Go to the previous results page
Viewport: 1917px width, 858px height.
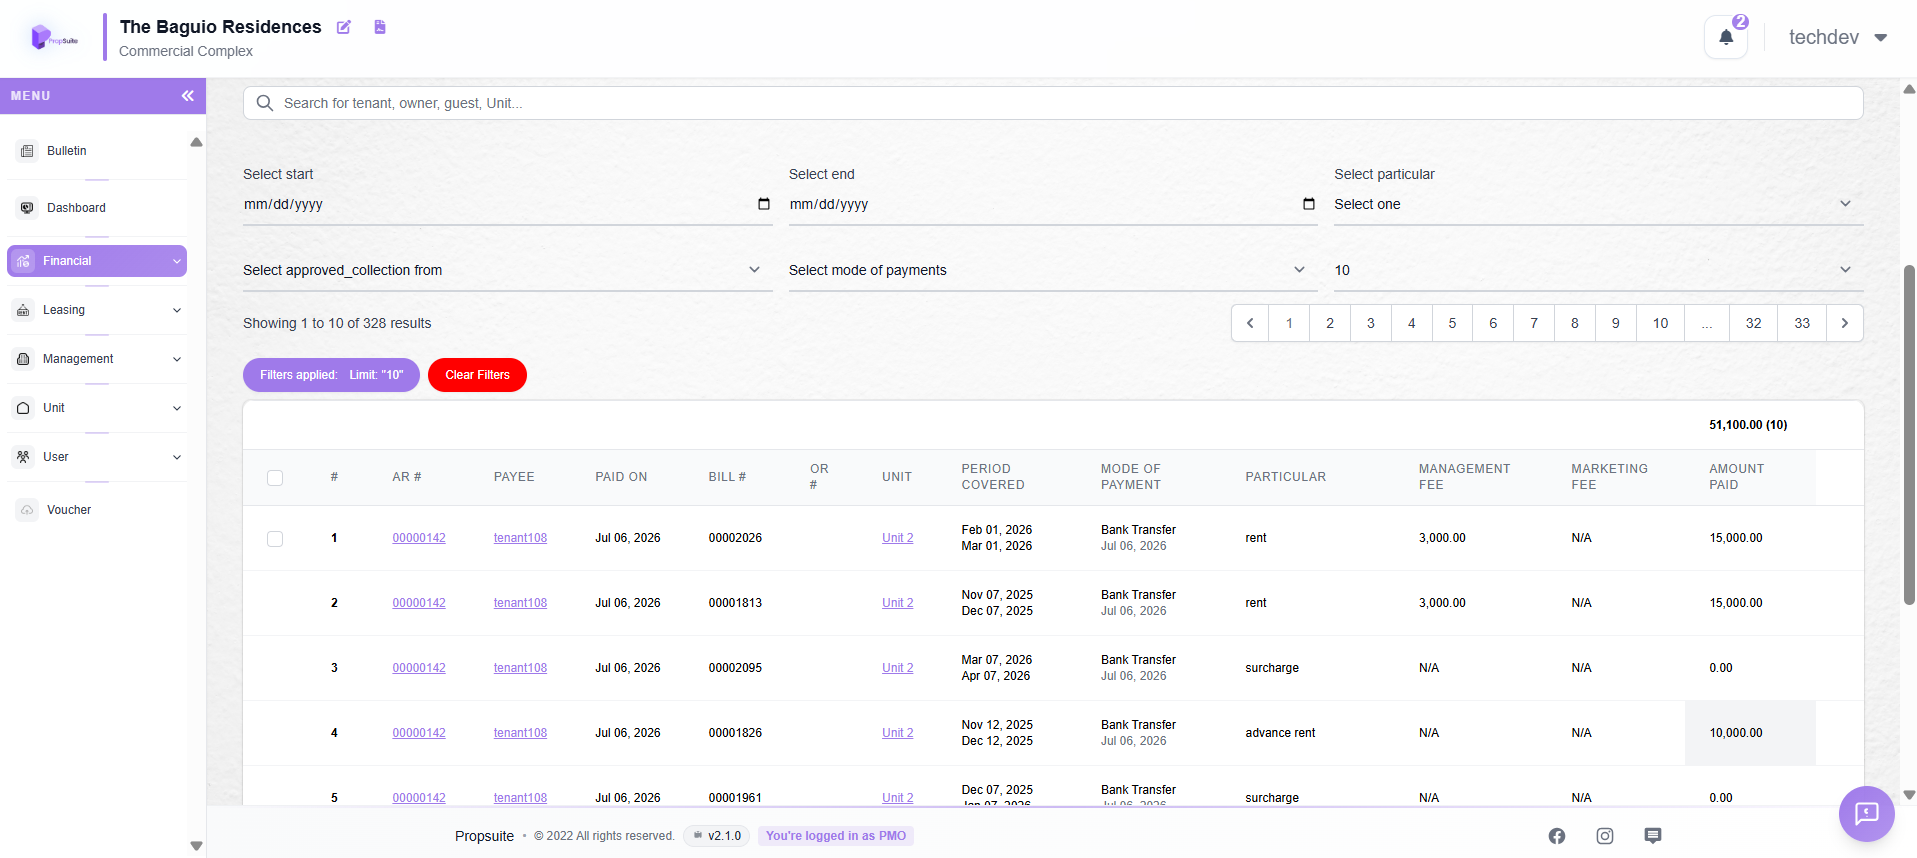[x=1250, y=323]
